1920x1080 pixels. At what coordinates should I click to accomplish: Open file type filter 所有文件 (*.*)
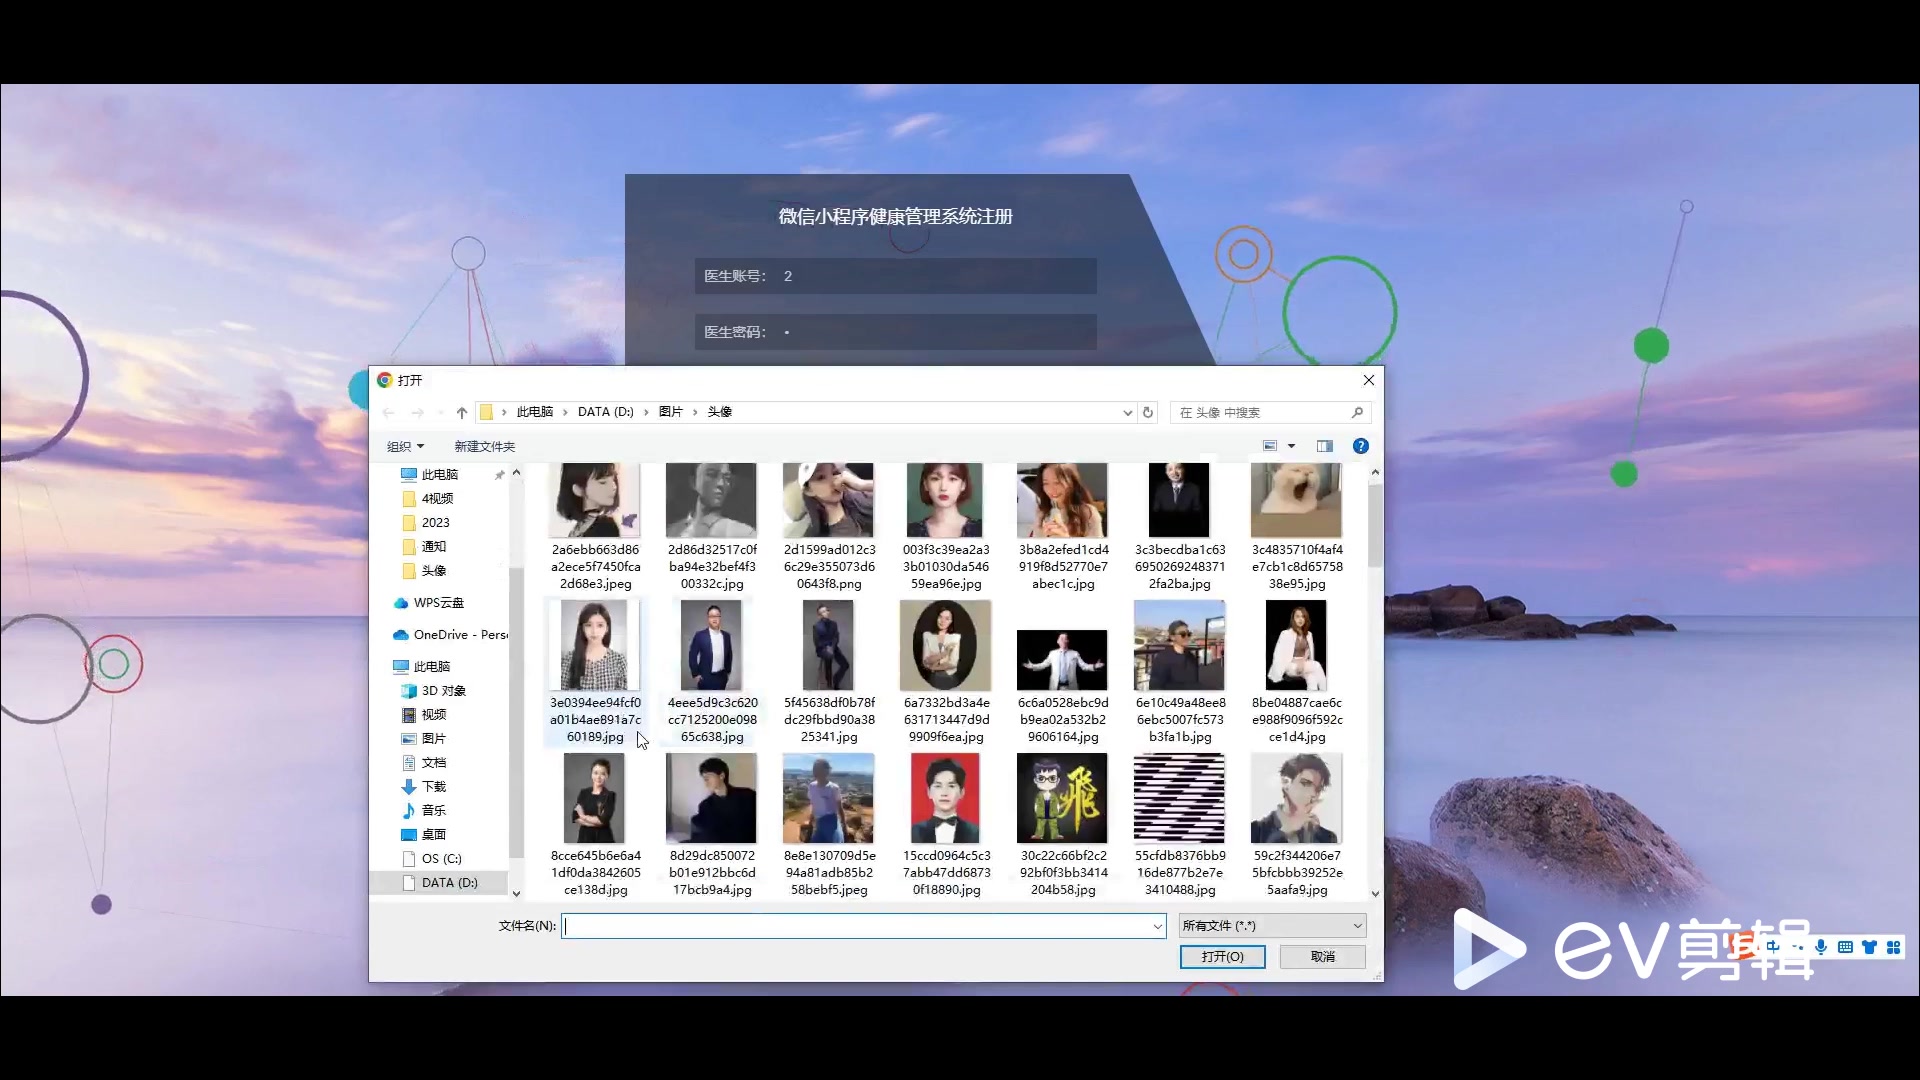(1272, 926)
